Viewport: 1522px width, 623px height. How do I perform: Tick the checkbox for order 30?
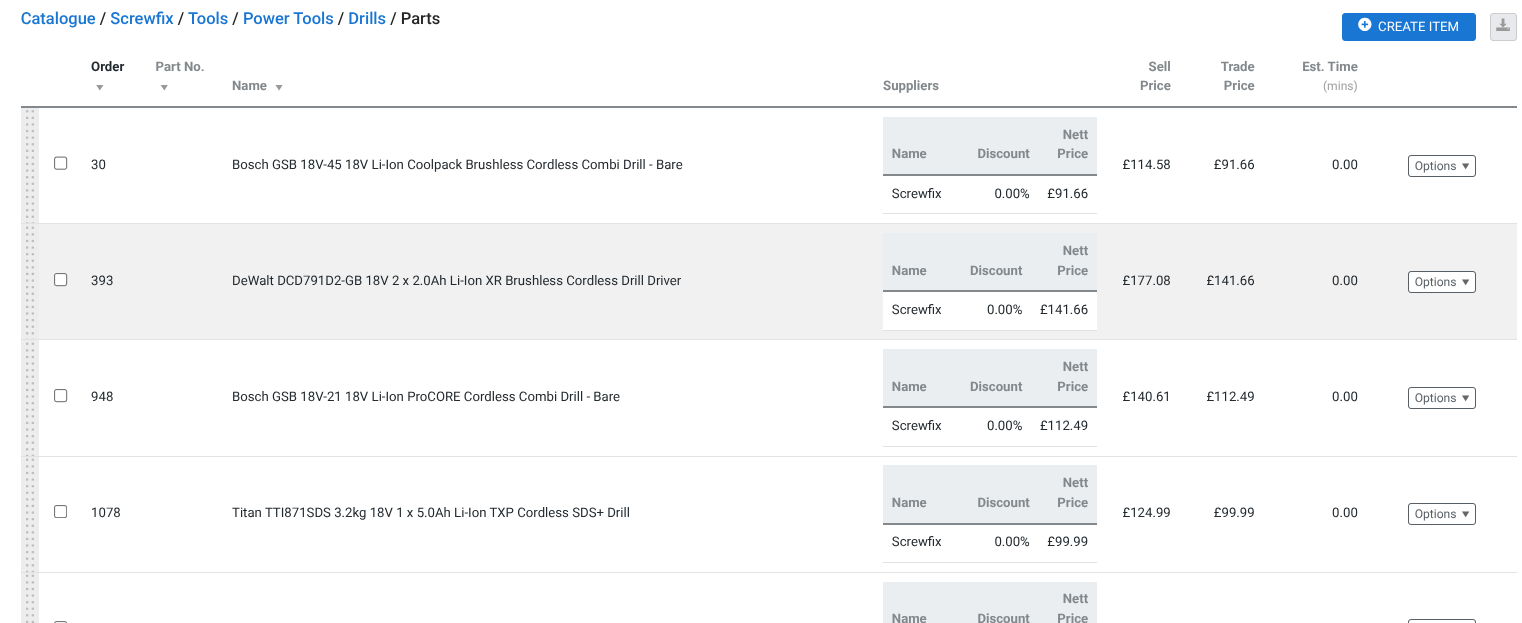click(x=61, y=163)
